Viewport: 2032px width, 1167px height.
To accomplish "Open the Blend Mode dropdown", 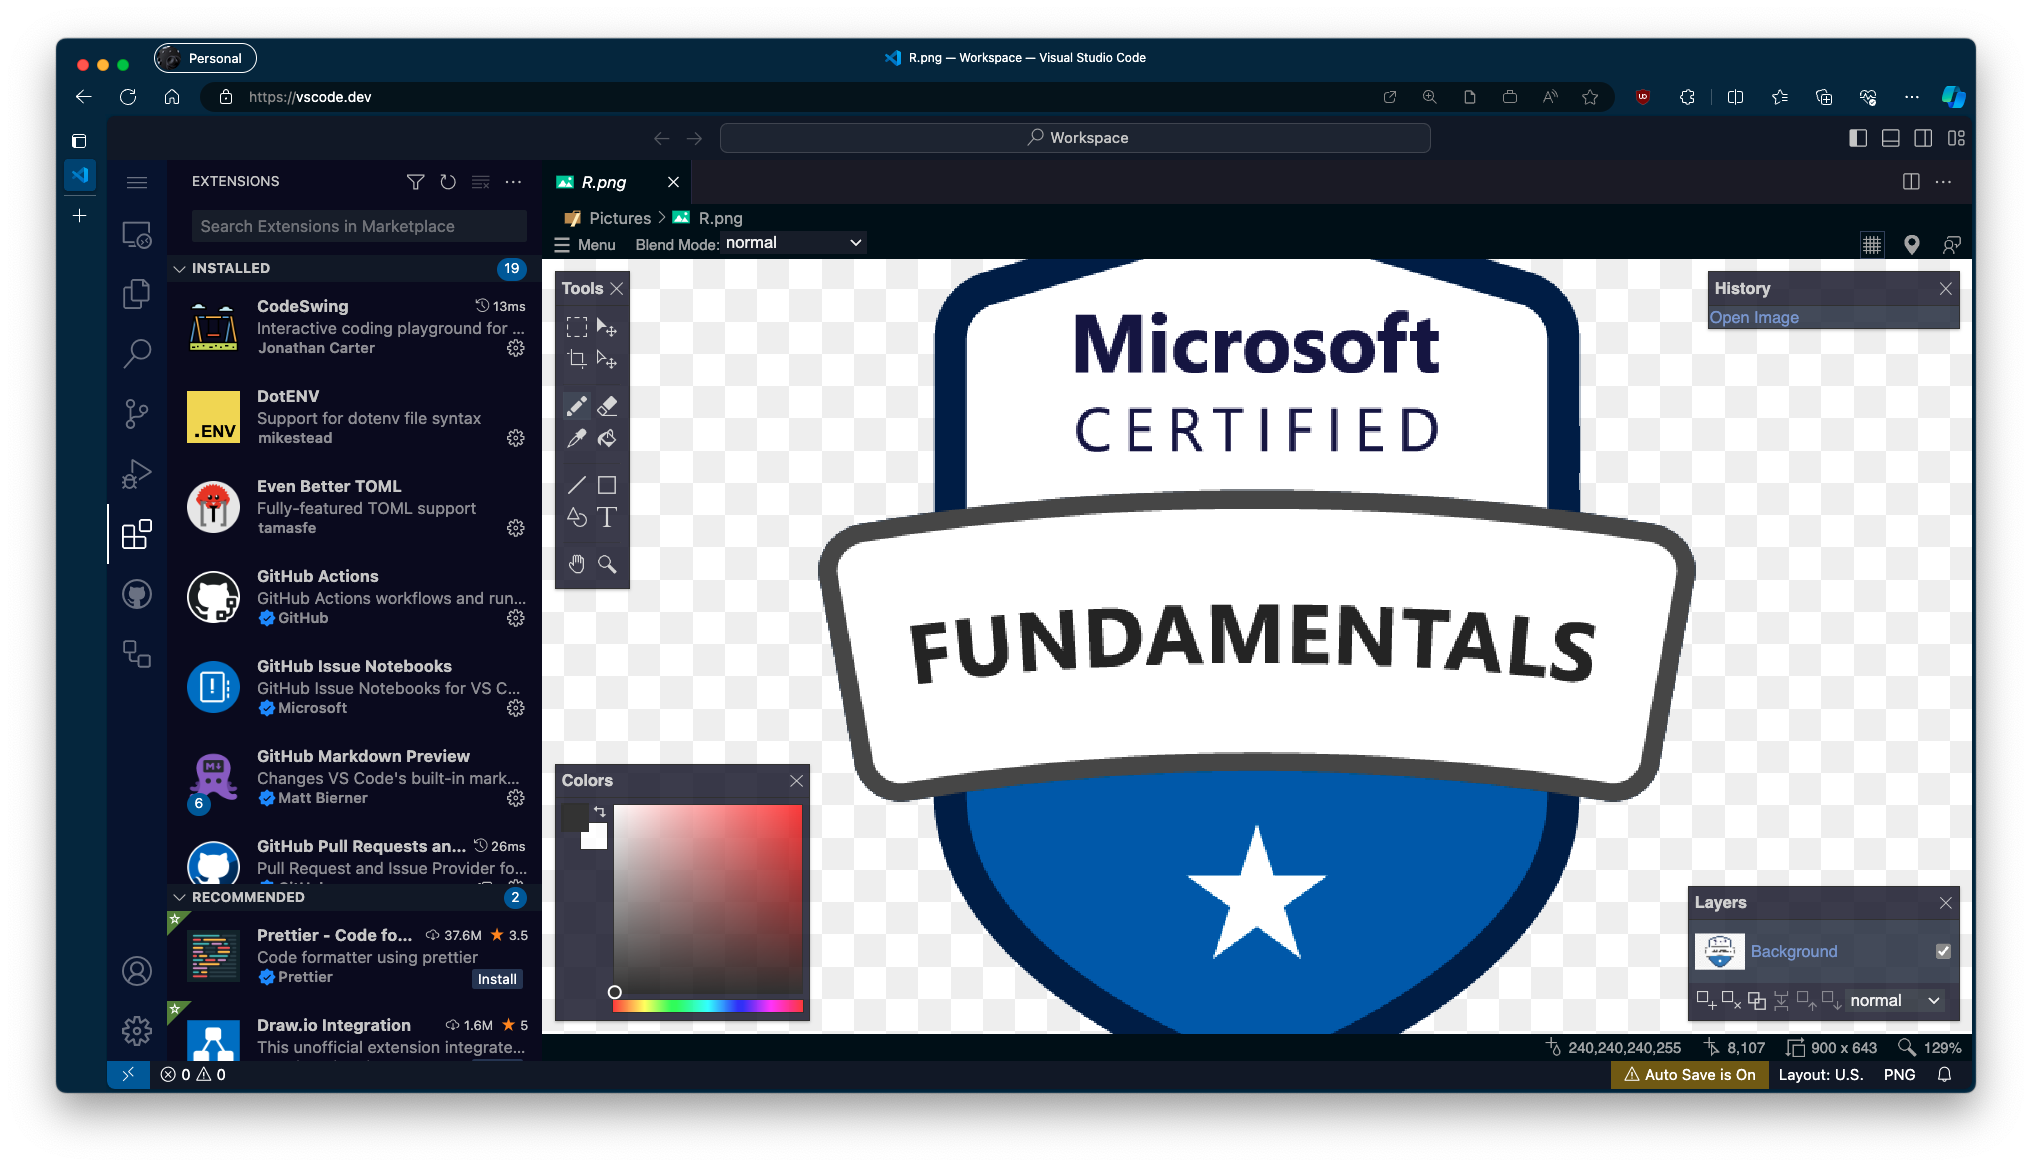I will [x=791, y=241].
